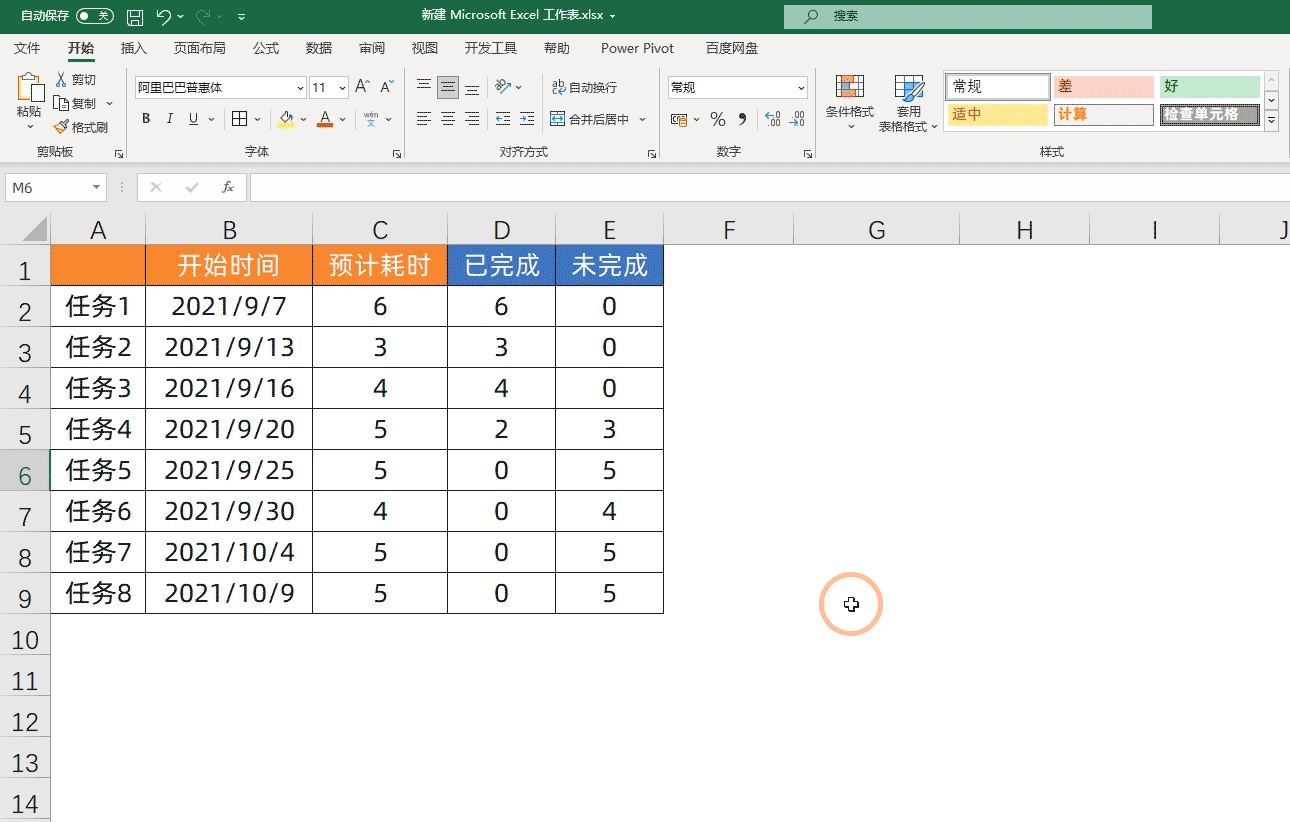Apply the comma style icon

(742, 119)
